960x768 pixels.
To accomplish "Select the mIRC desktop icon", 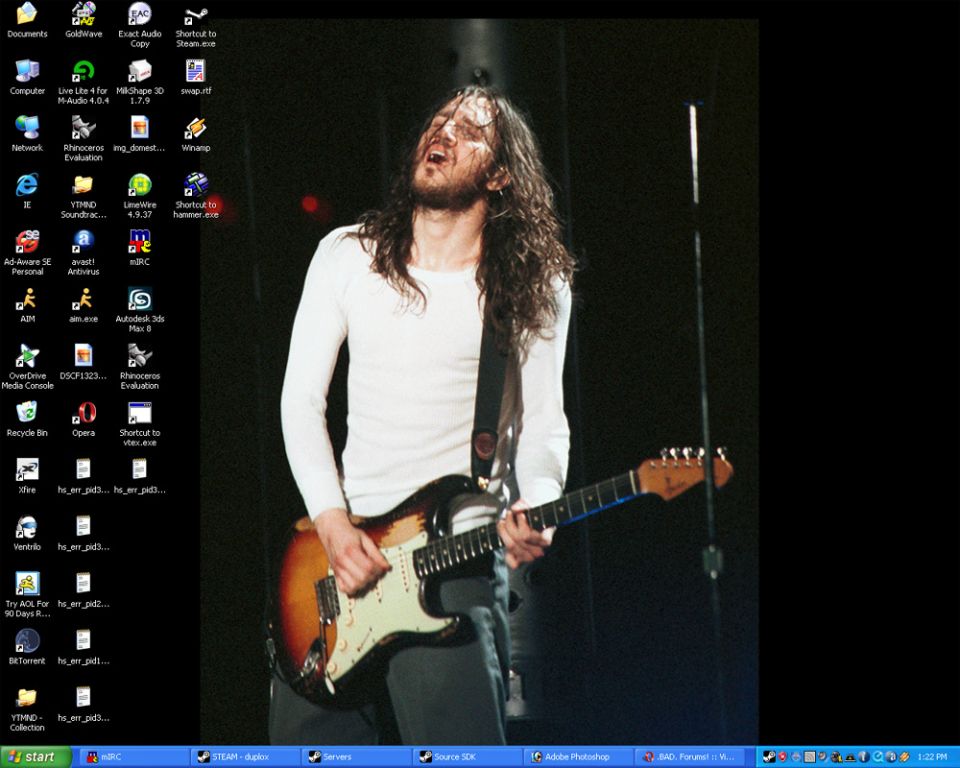I will click(x=140, y=249).
